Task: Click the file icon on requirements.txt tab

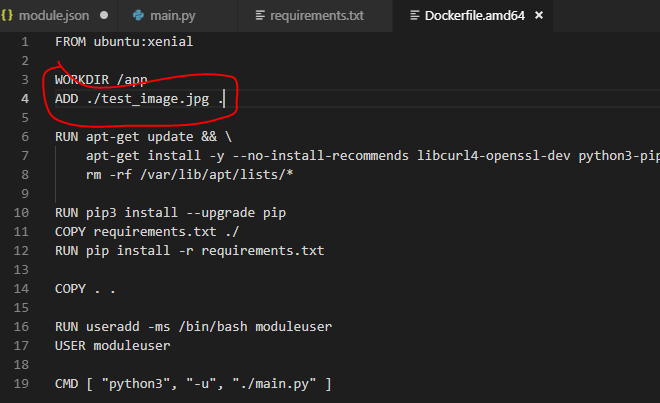Action: pos(261,15)
